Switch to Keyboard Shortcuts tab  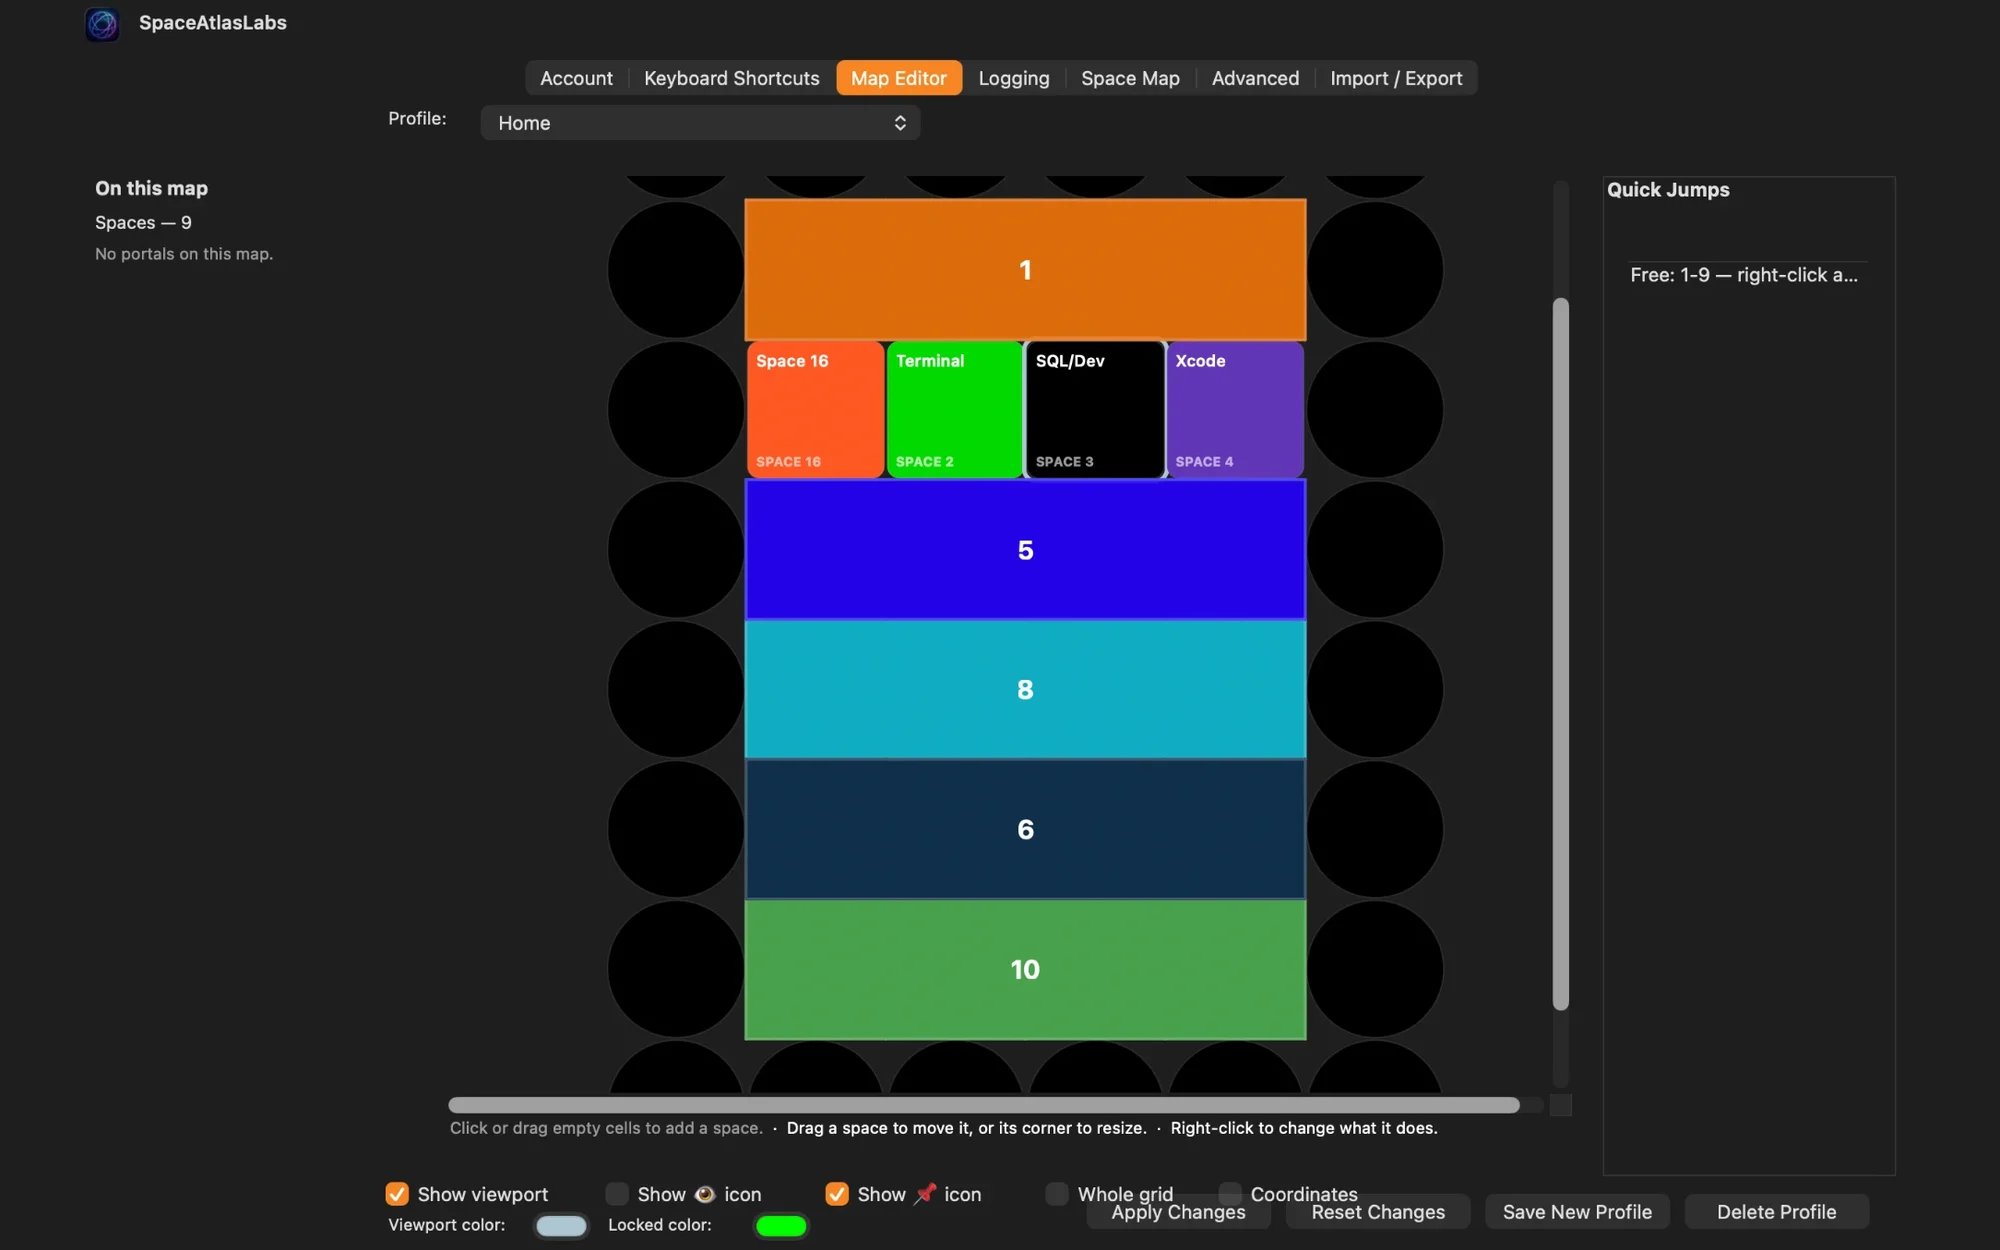pos(731,78)
